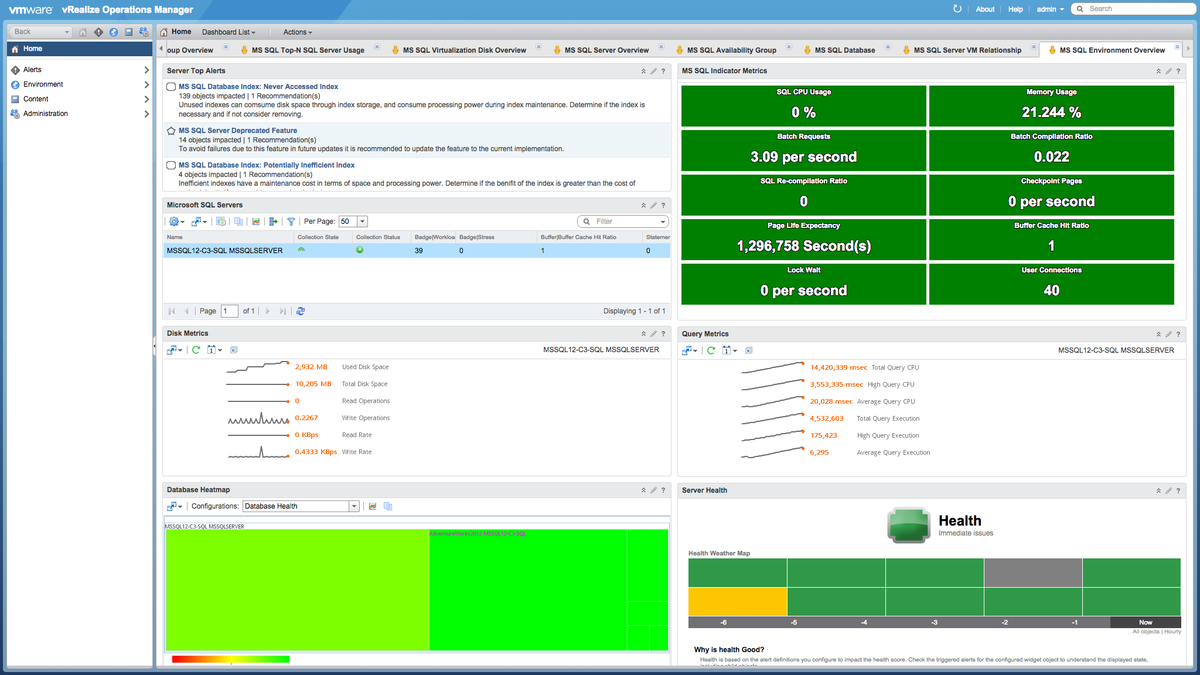Switch to MS SQL Server Overview tab
The image size is (1200, 675).
coord(606,50)
